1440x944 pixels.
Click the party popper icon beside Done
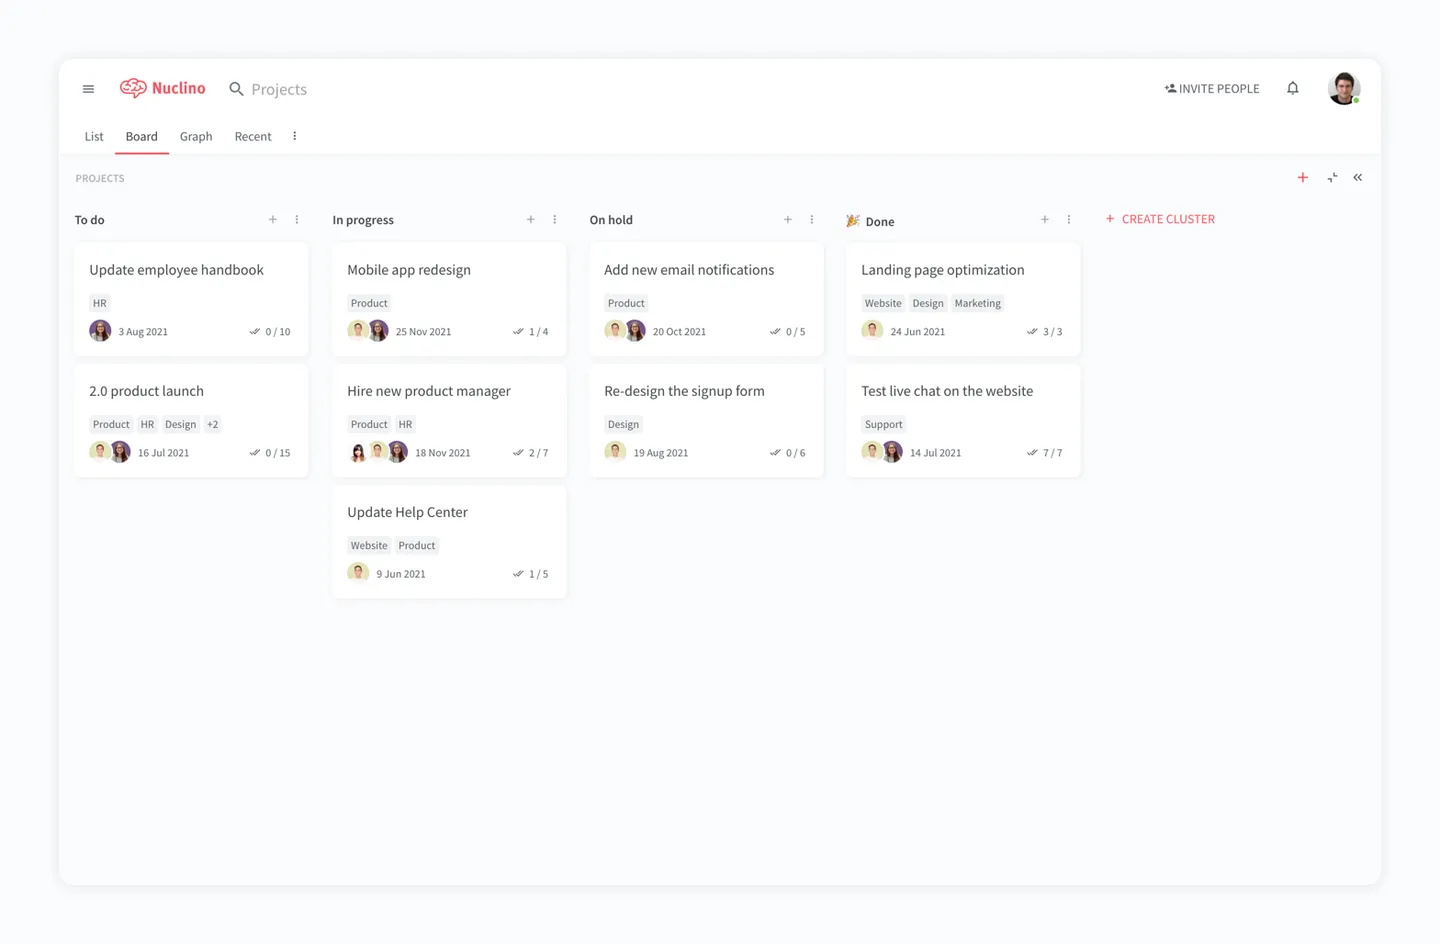[x=853, y=220]
